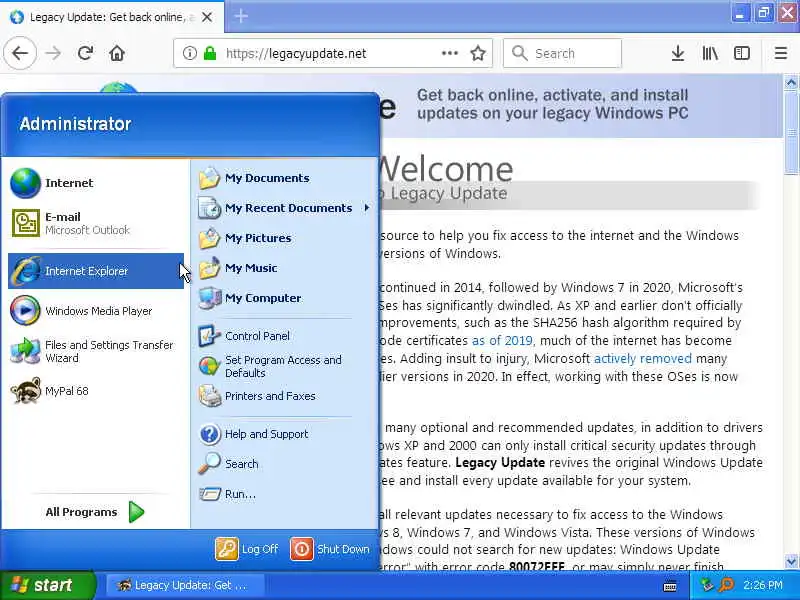Open the Run dialog

click(284, 494)
